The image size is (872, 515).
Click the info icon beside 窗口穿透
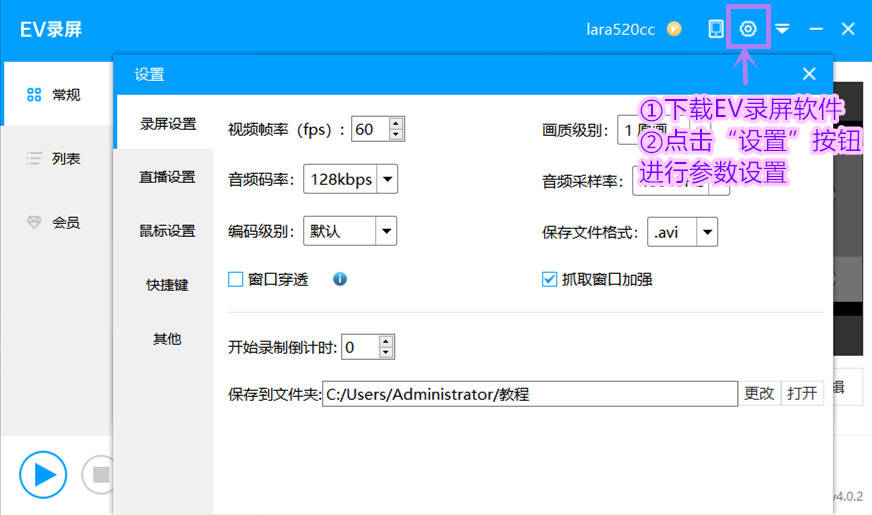pyautogui.click(x=340, y=279)
